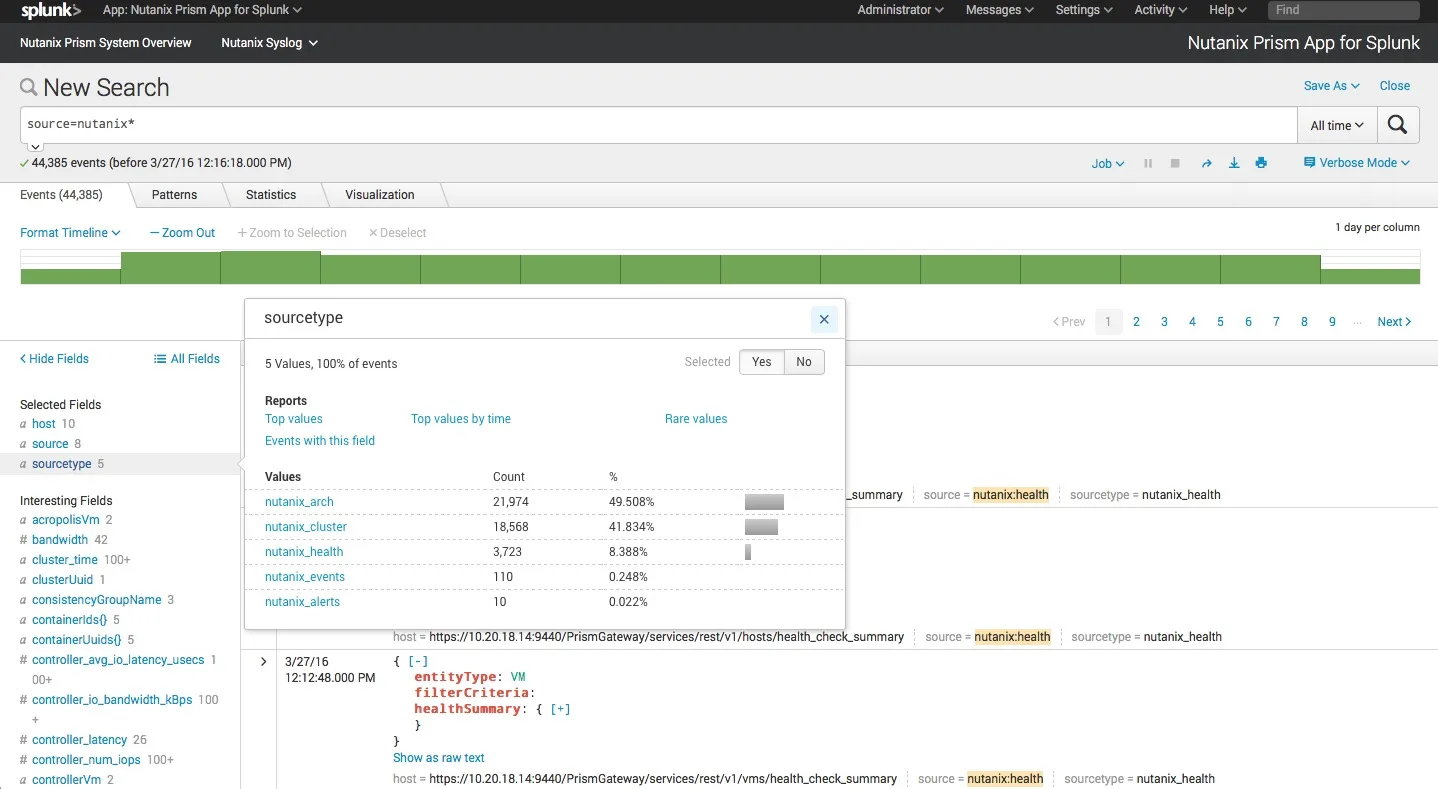Click the export results download icon

point(1234,163)
